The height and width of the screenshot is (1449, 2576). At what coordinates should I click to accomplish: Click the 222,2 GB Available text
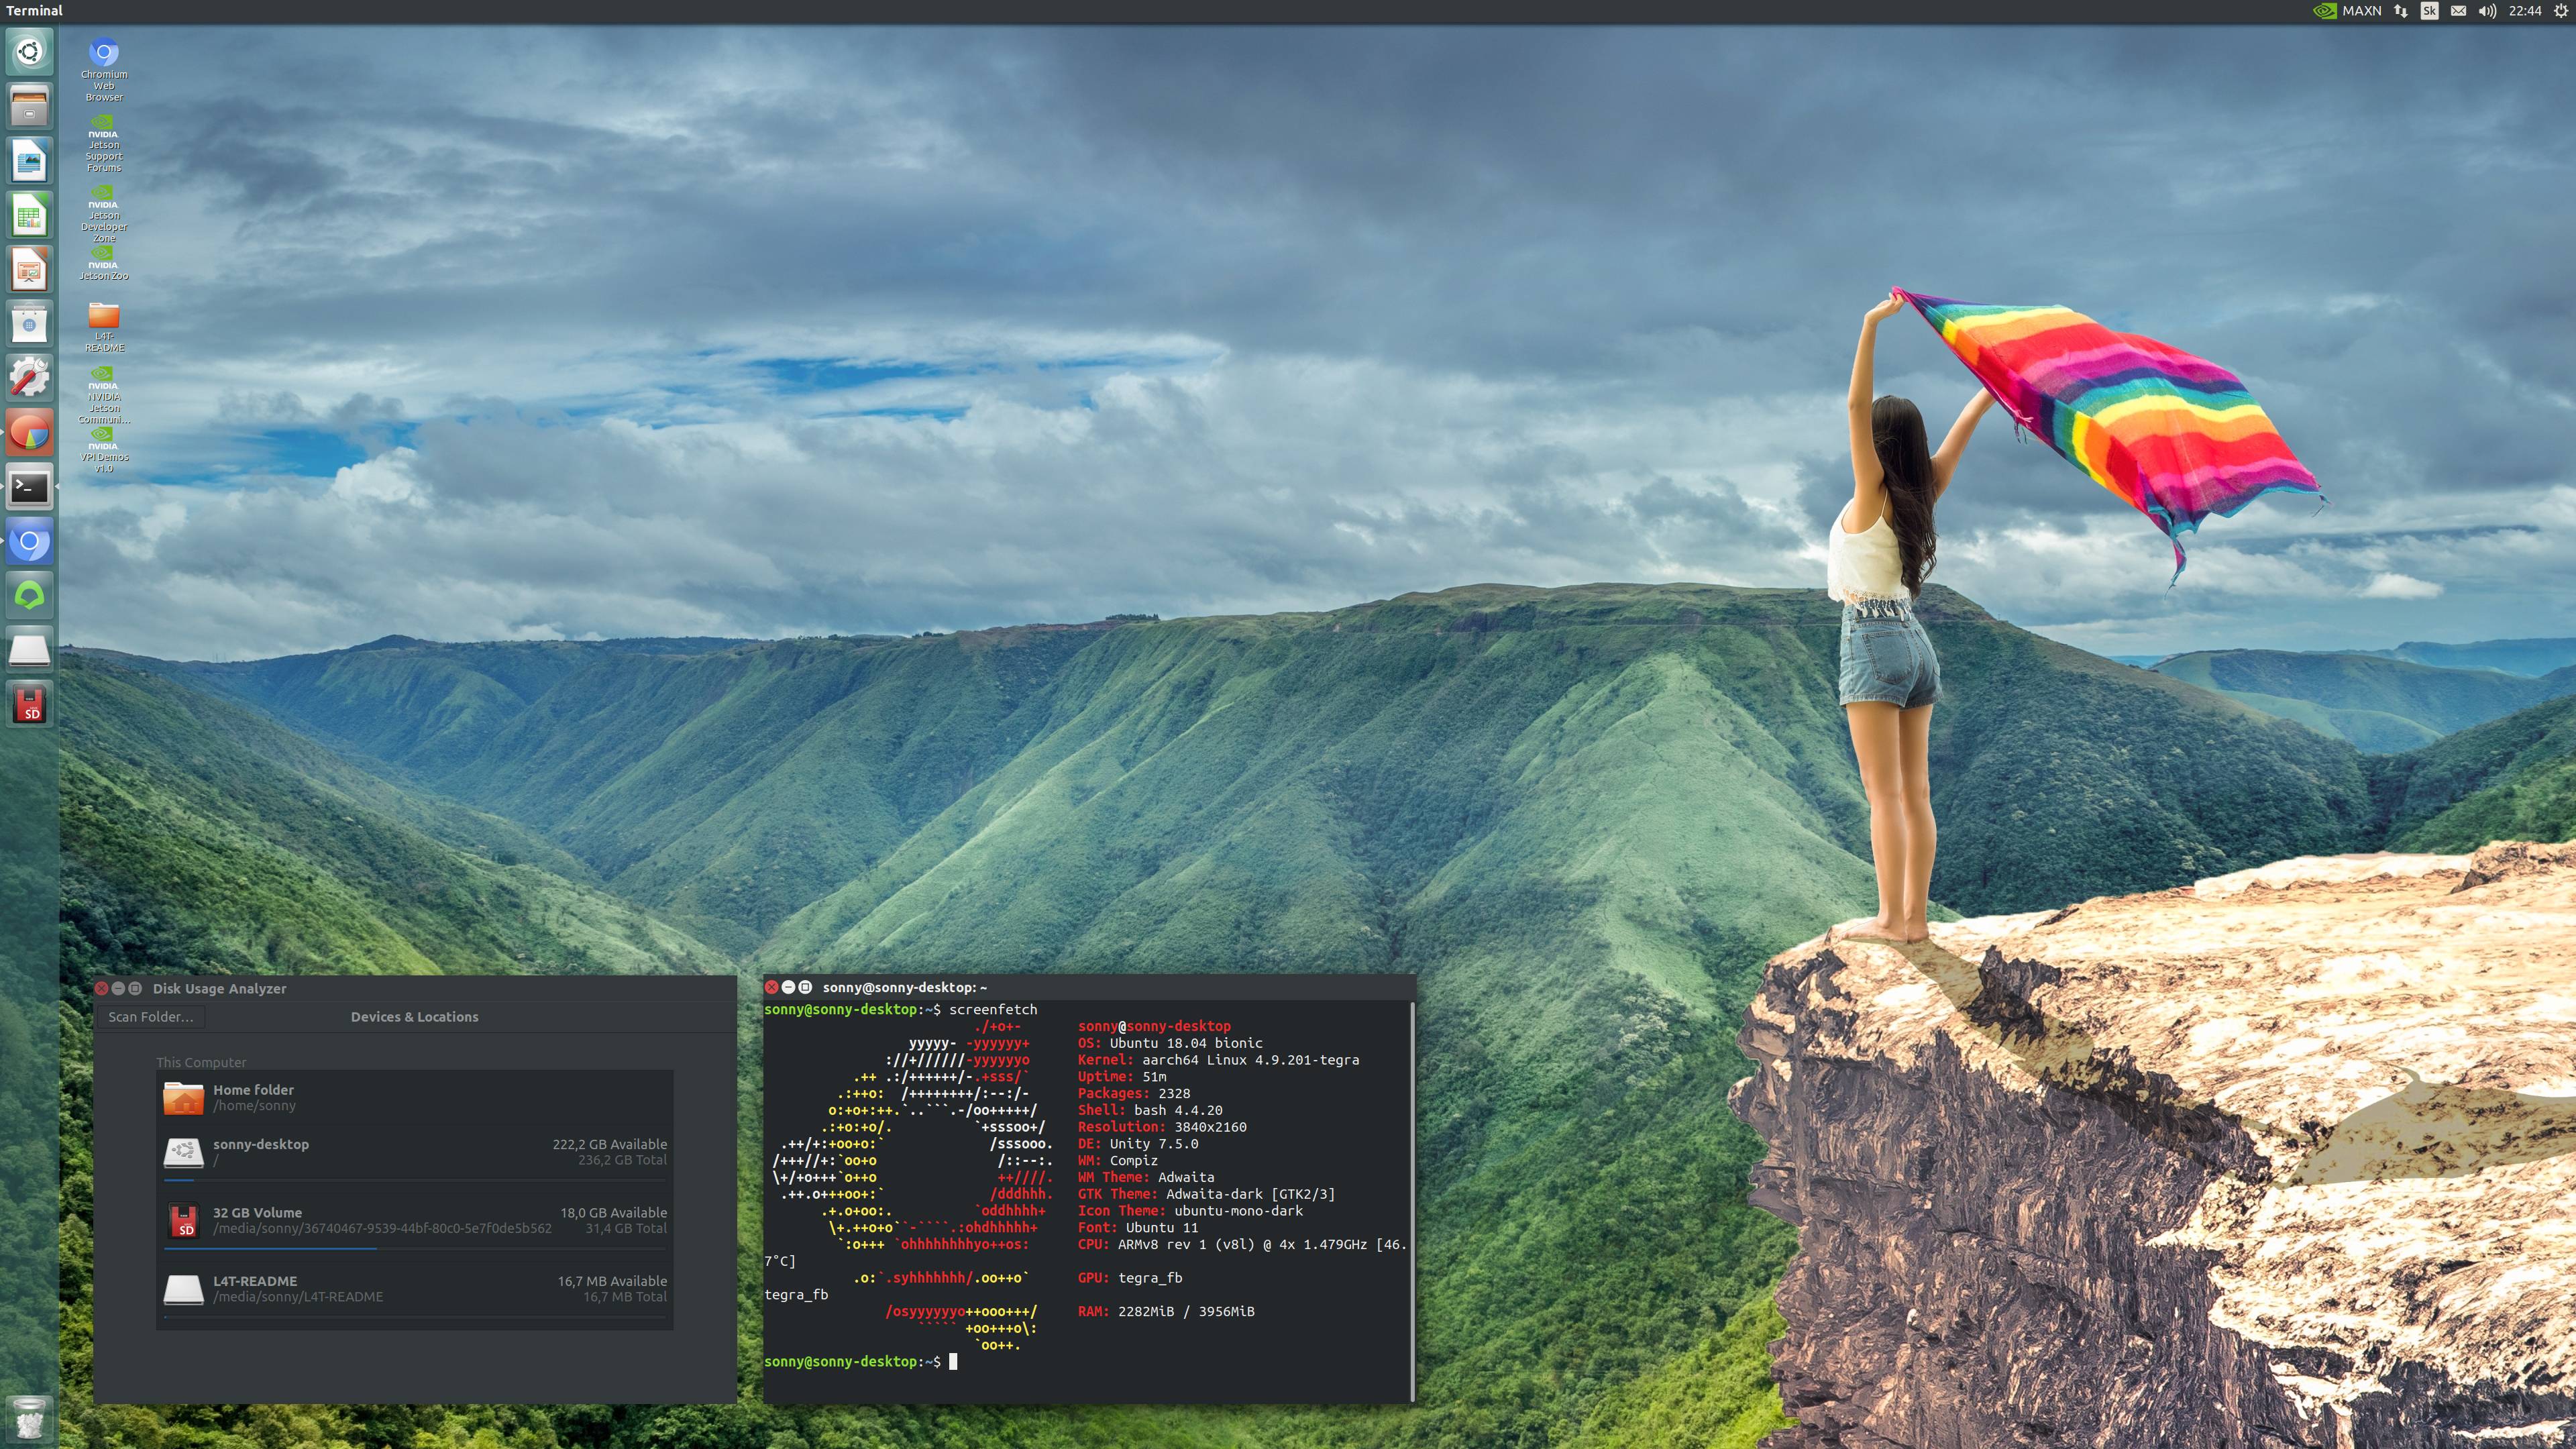(609, 1144)
